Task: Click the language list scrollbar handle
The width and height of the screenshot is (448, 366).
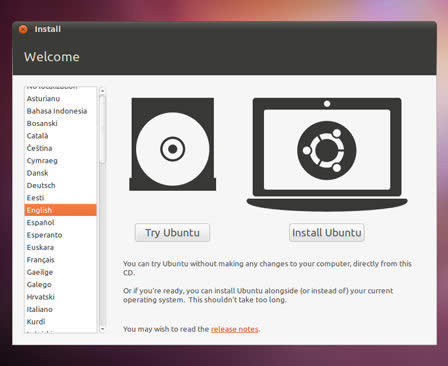Action: [102, 129]
